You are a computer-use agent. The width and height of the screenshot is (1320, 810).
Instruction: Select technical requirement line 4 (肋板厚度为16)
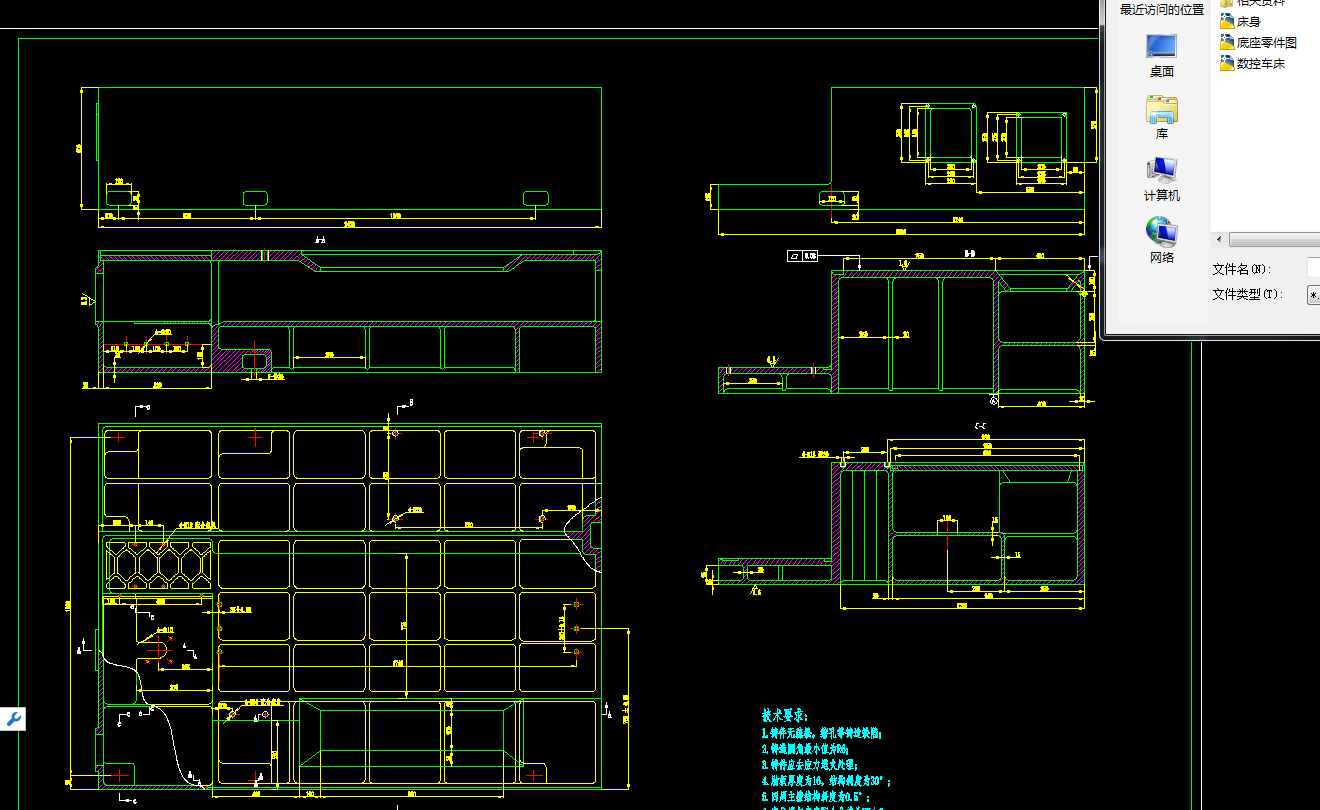(826, 781)
